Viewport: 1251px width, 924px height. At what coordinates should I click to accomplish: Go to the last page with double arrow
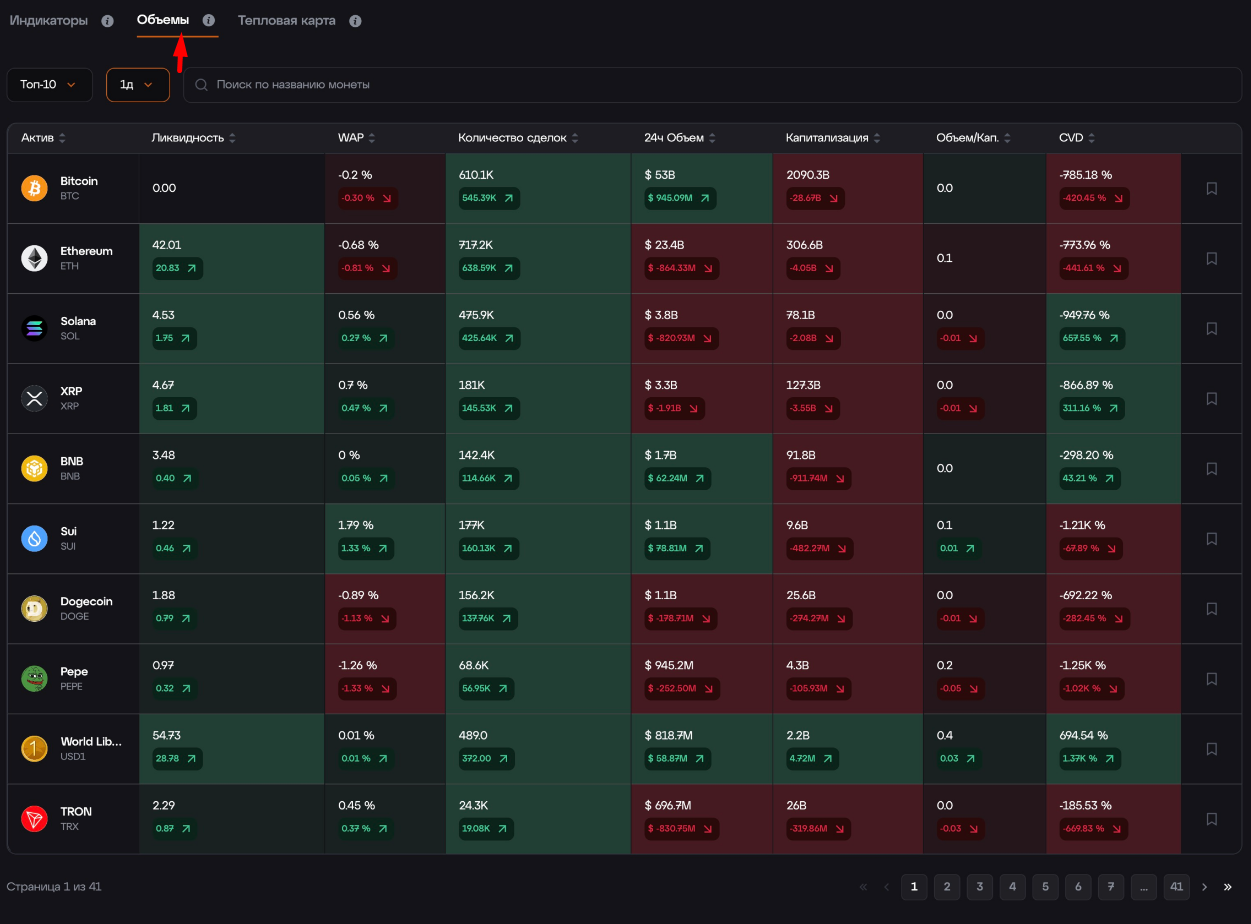1228,886
